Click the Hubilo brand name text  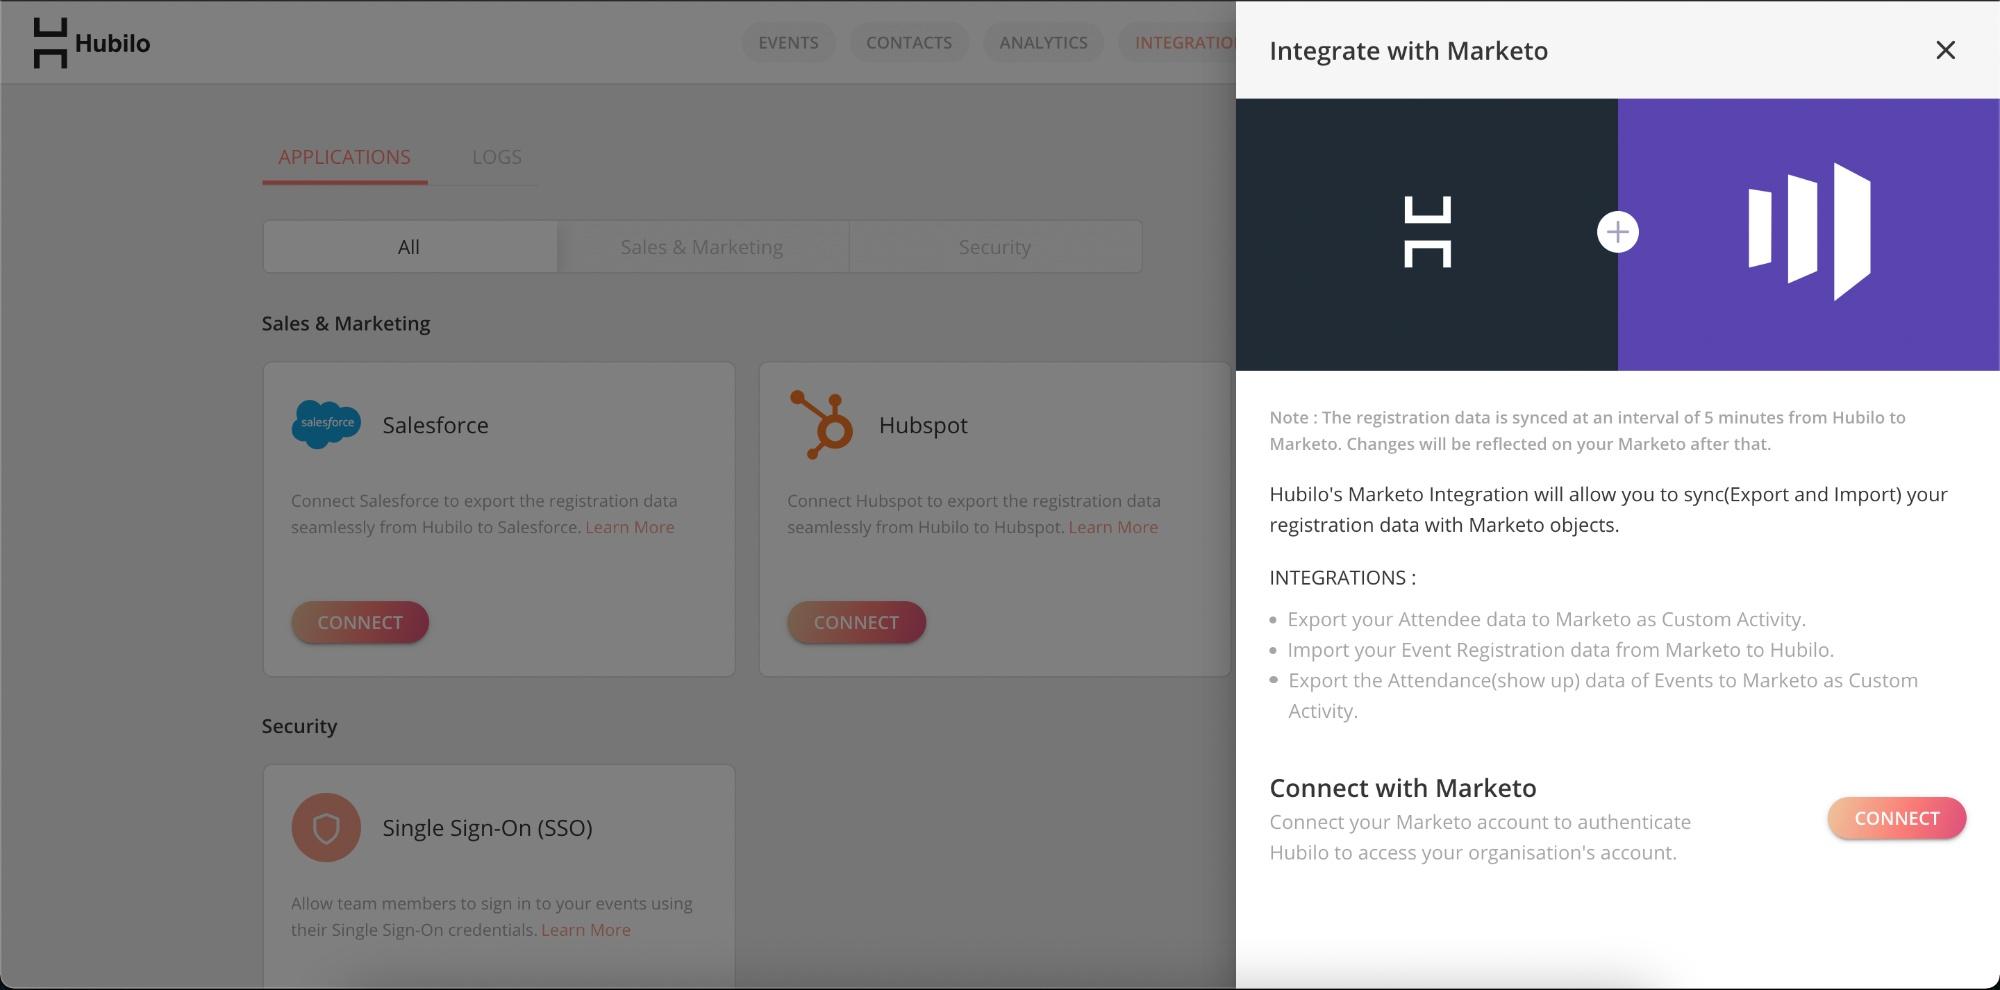coord(112,43)
